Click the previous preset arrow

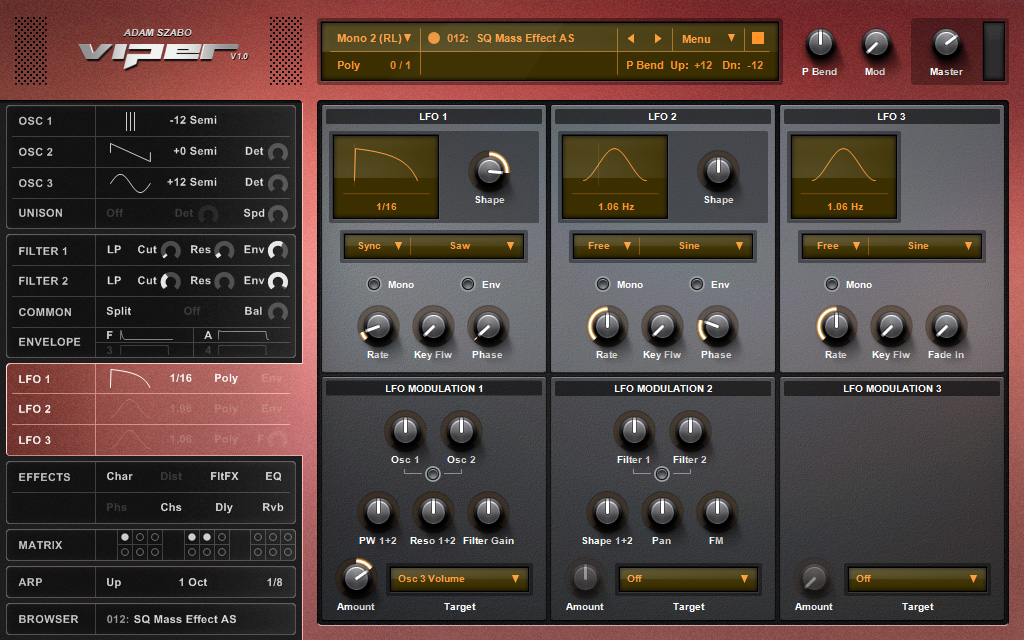[631, 39]
